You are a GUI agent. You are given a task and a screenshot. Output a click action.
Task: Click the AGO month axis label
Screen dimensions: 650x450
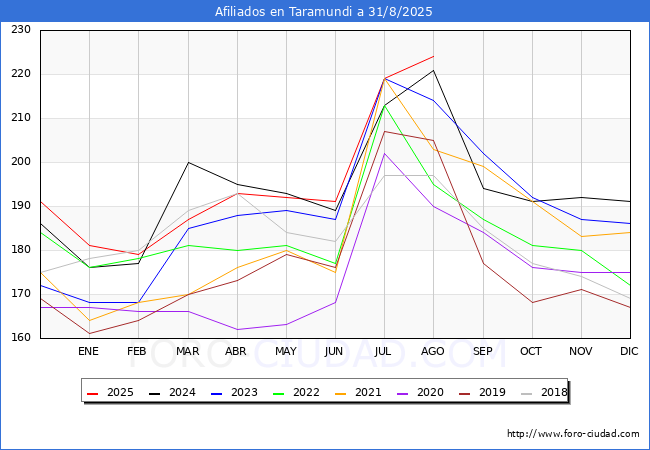pyautogui.click(x=433, y=351)
